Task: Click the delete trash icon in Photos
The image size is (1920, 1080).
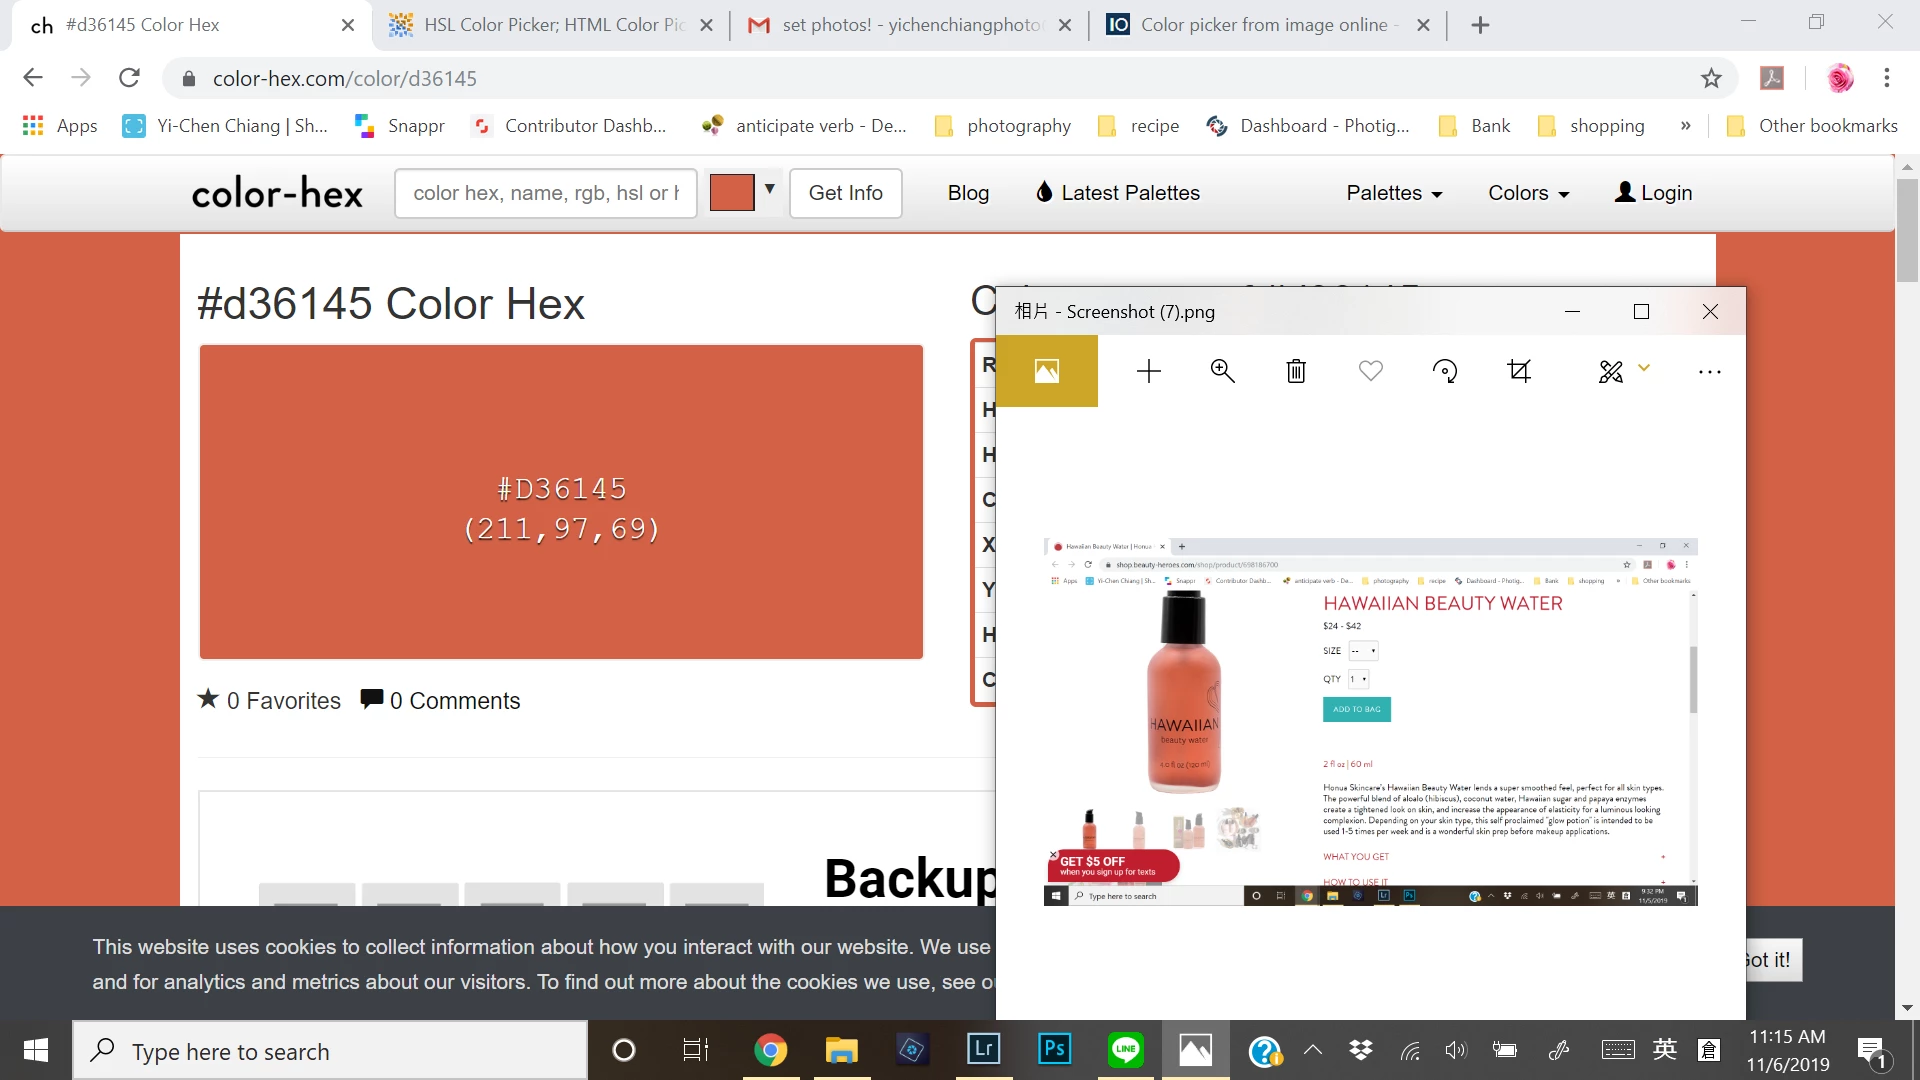Action: [x=1296, y=371]
